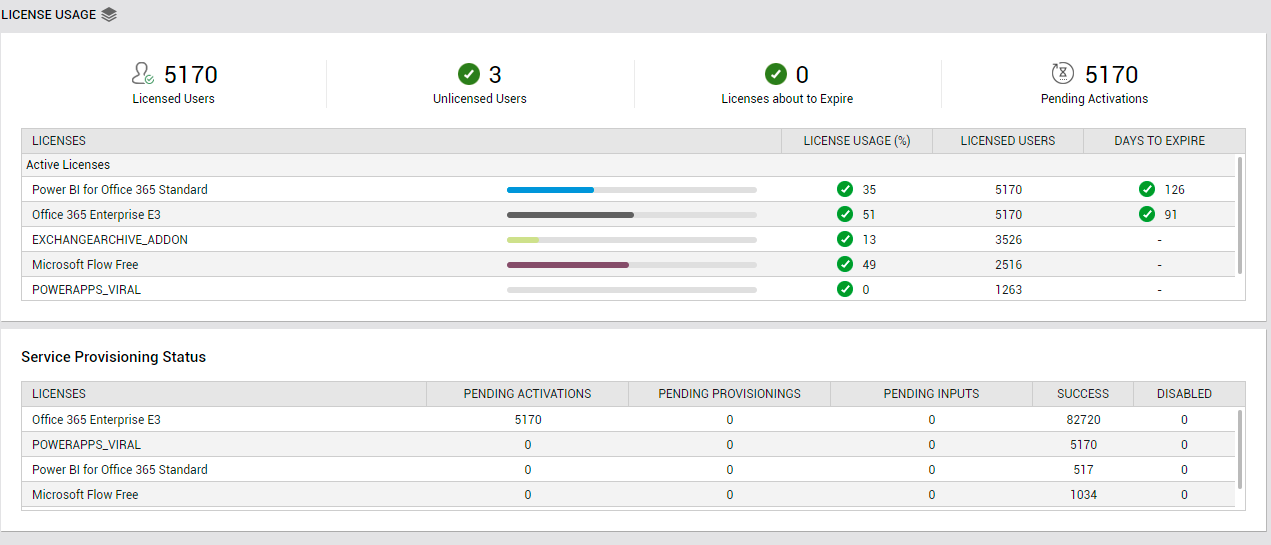
Task: Sort by the LICENSED USERS column header
Action: (1008, 141)
